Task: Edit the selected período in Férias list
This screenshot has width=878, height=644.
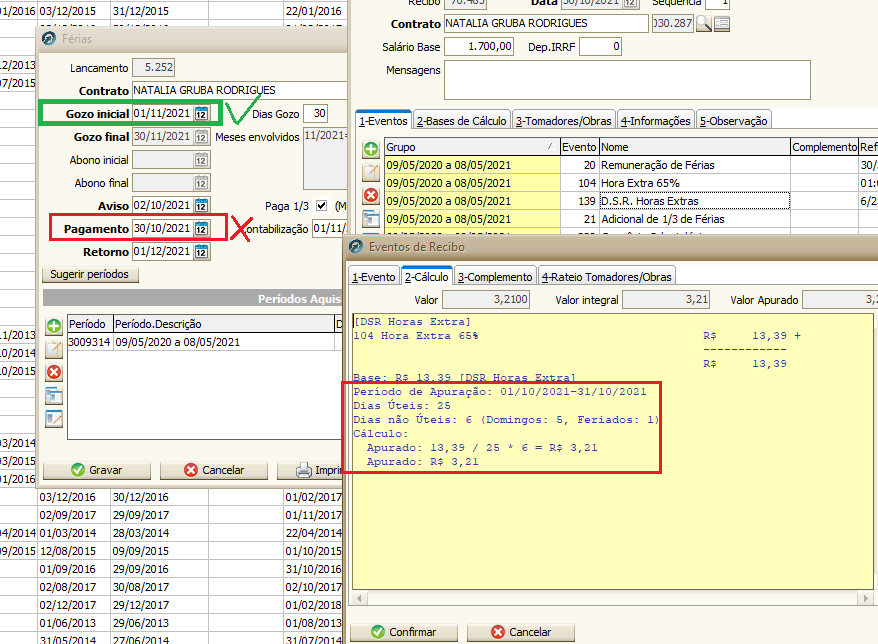Action: [54, 349]
